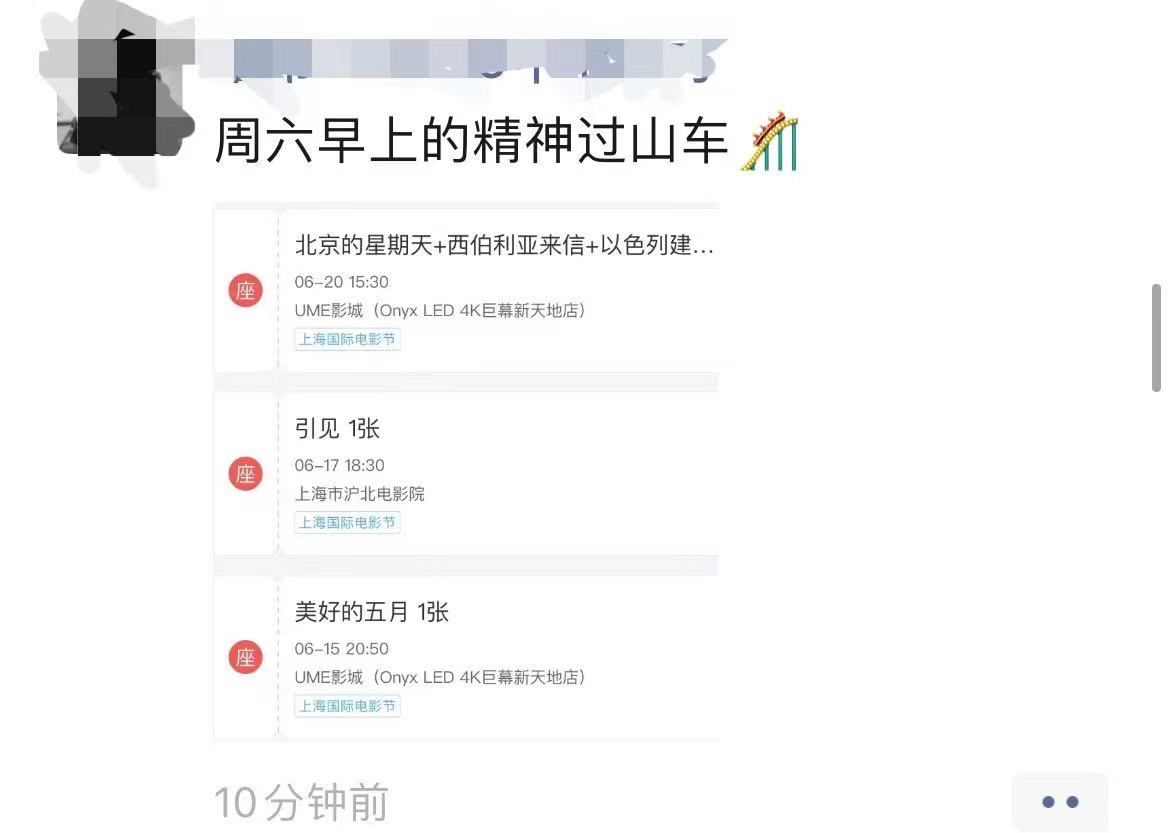Click UME影城 venue under first ticket
The image size is (1170, 833).
point(440,310)
